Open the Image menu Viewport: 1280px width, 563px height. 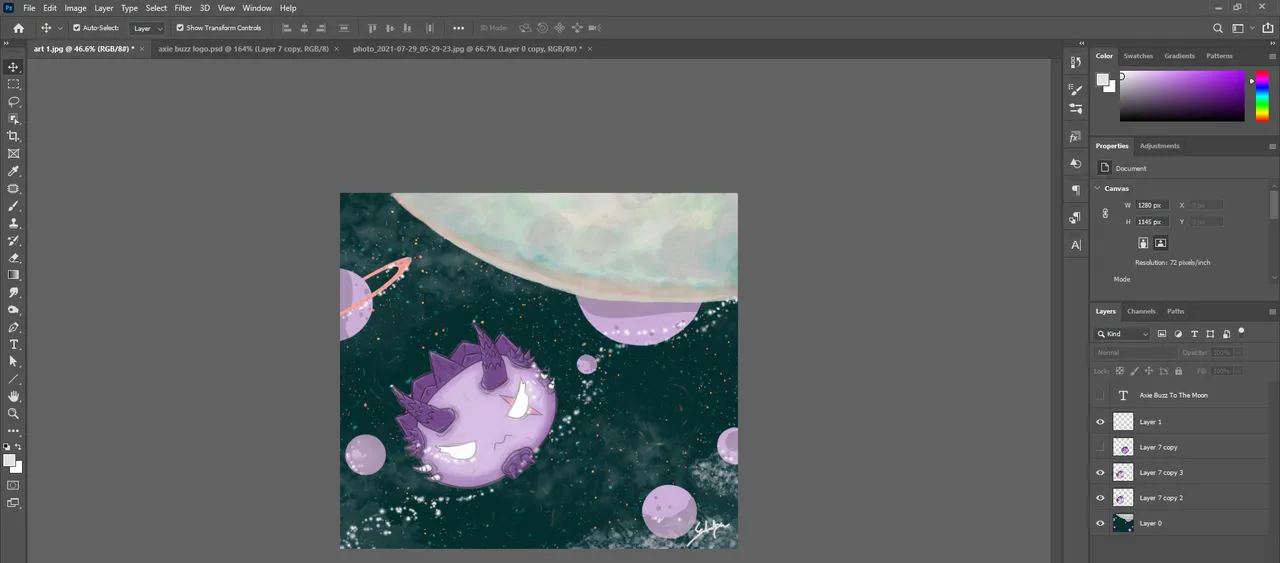76,8
